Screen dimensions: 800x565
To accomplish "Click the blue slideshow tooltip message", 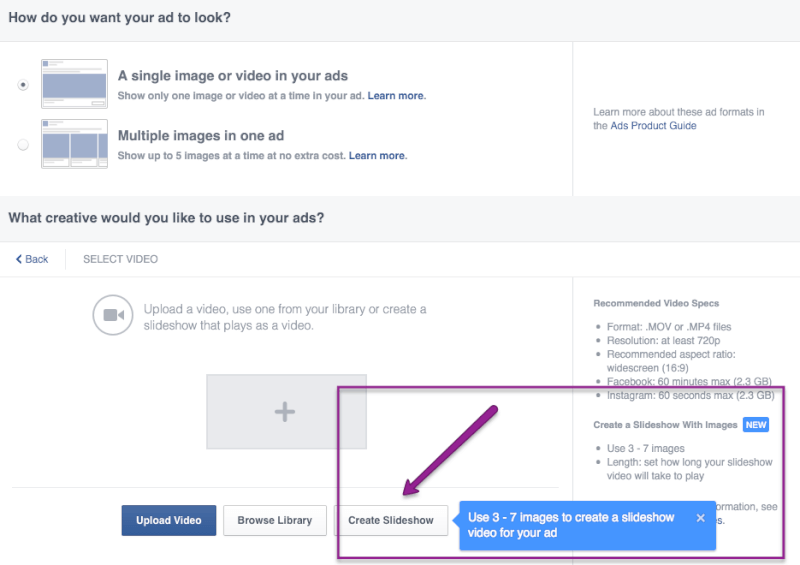I will click(x=571, y=525).
